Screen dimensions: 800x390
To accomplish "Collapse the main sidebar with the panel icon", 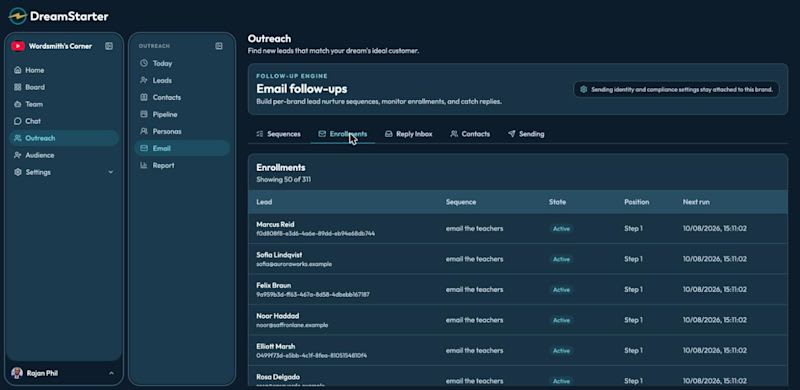I will click(109, 46).
